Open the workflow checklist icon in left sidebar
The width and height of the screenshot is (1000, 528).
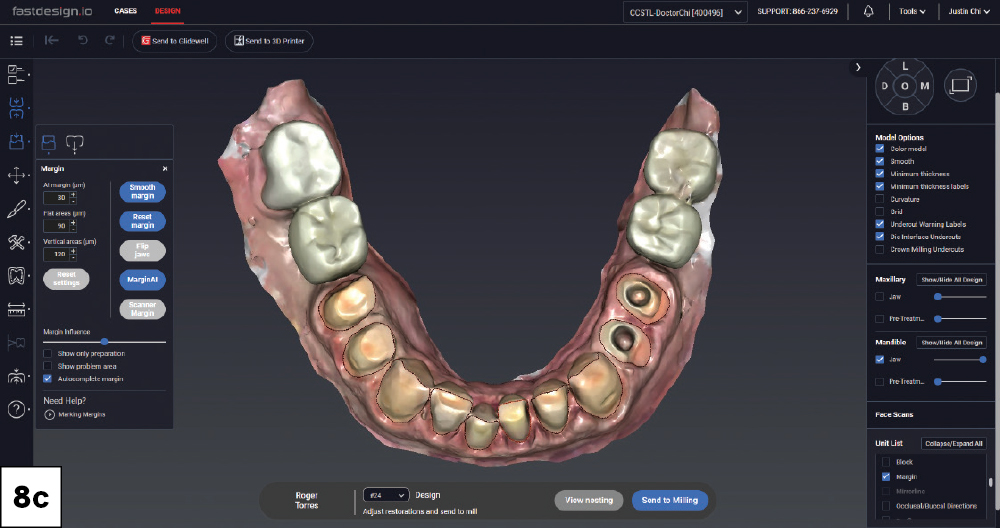point(16,75)
